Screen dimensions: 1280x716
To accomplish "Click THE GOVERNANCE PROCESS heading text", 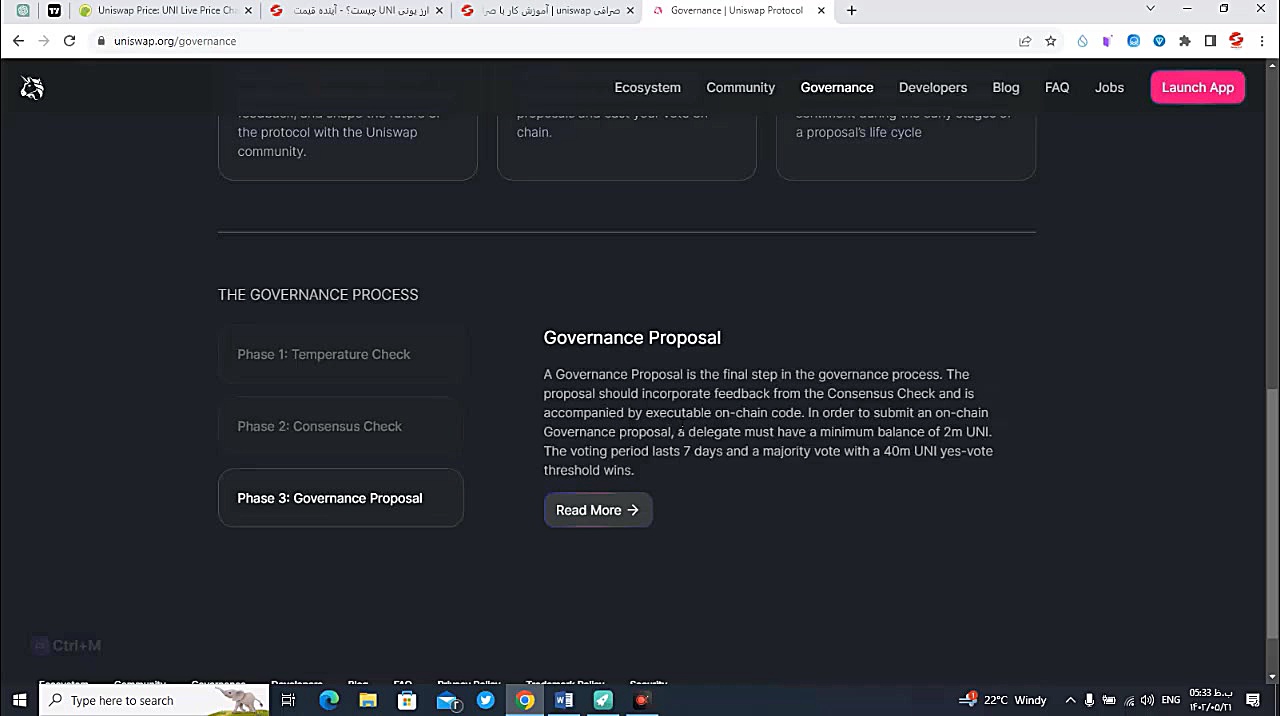I will (x=318, y=295).
